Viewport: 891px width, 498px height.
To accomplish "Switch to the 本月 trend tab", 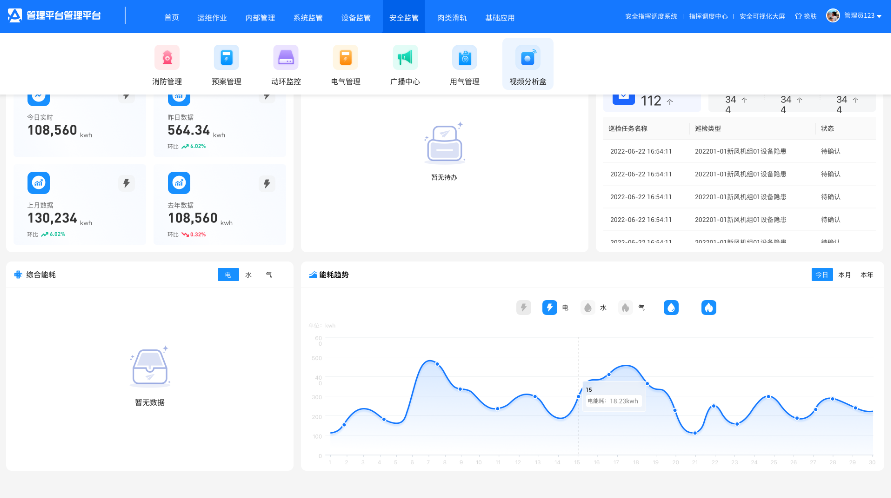I will 844,274.
